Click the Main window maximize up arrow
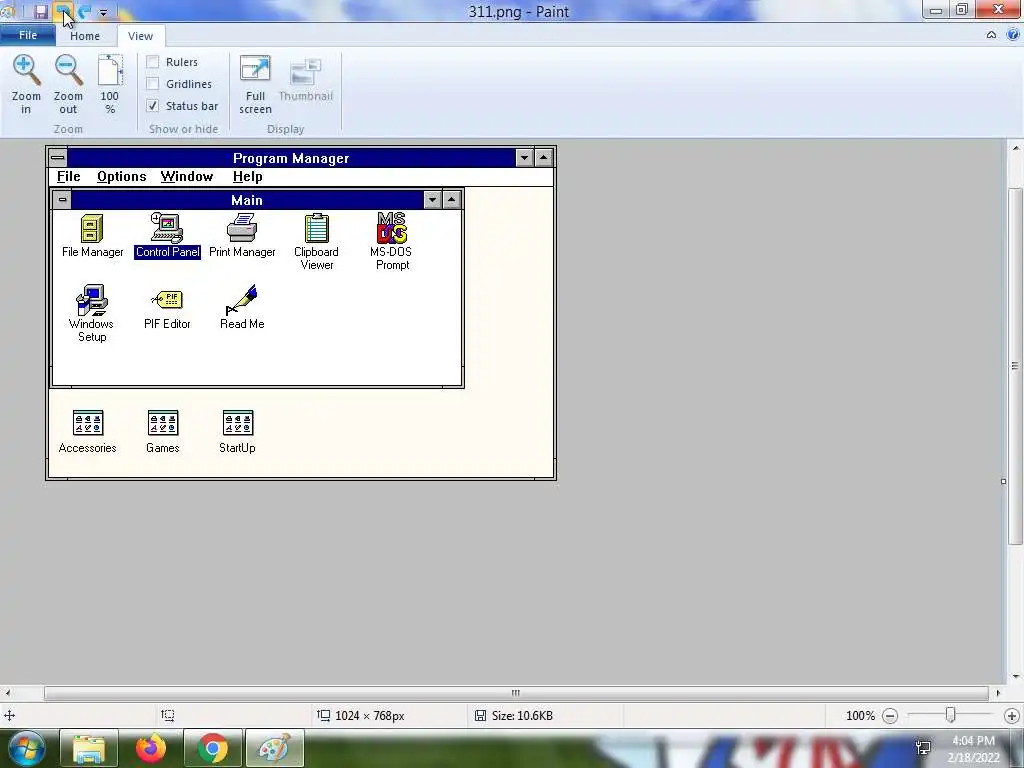 point(451,199)
